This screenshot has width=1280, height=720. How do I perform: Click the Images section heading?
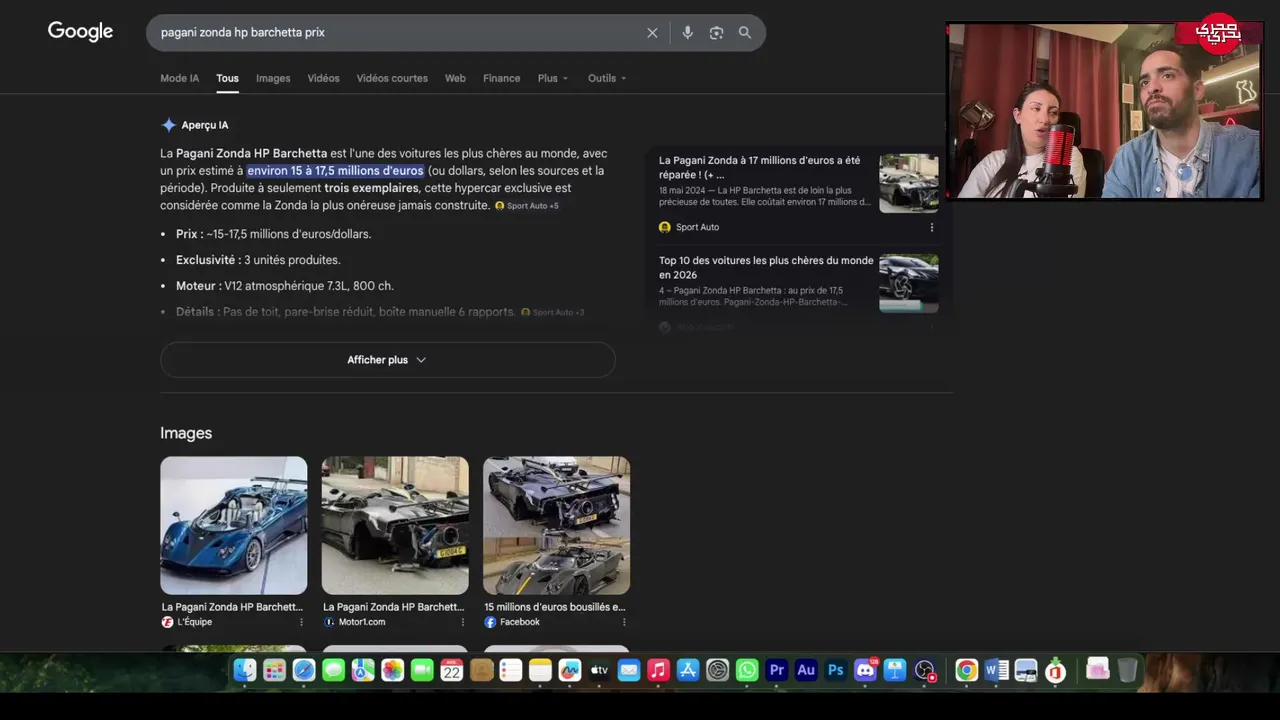[x=186, y=433]
